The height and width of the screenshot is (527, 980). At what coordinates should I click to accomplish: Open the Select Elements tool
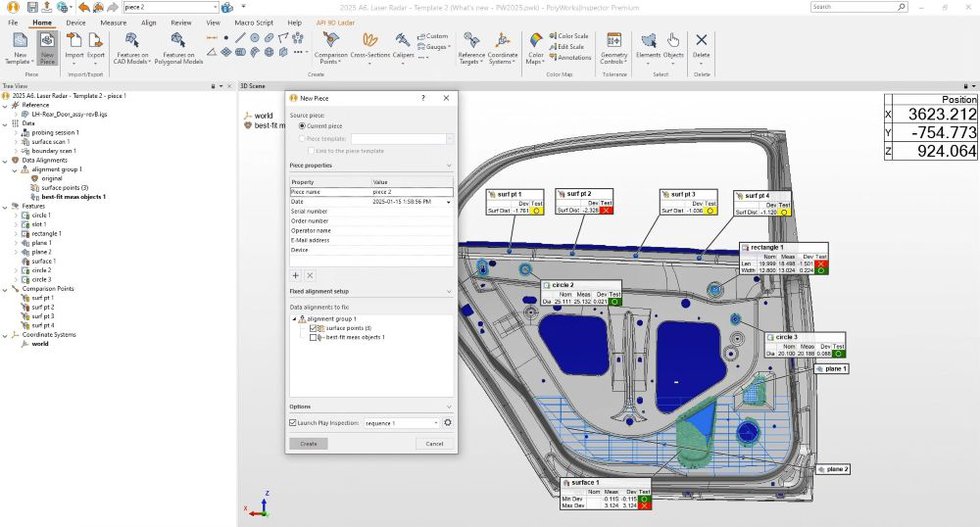tap(648, 48)
